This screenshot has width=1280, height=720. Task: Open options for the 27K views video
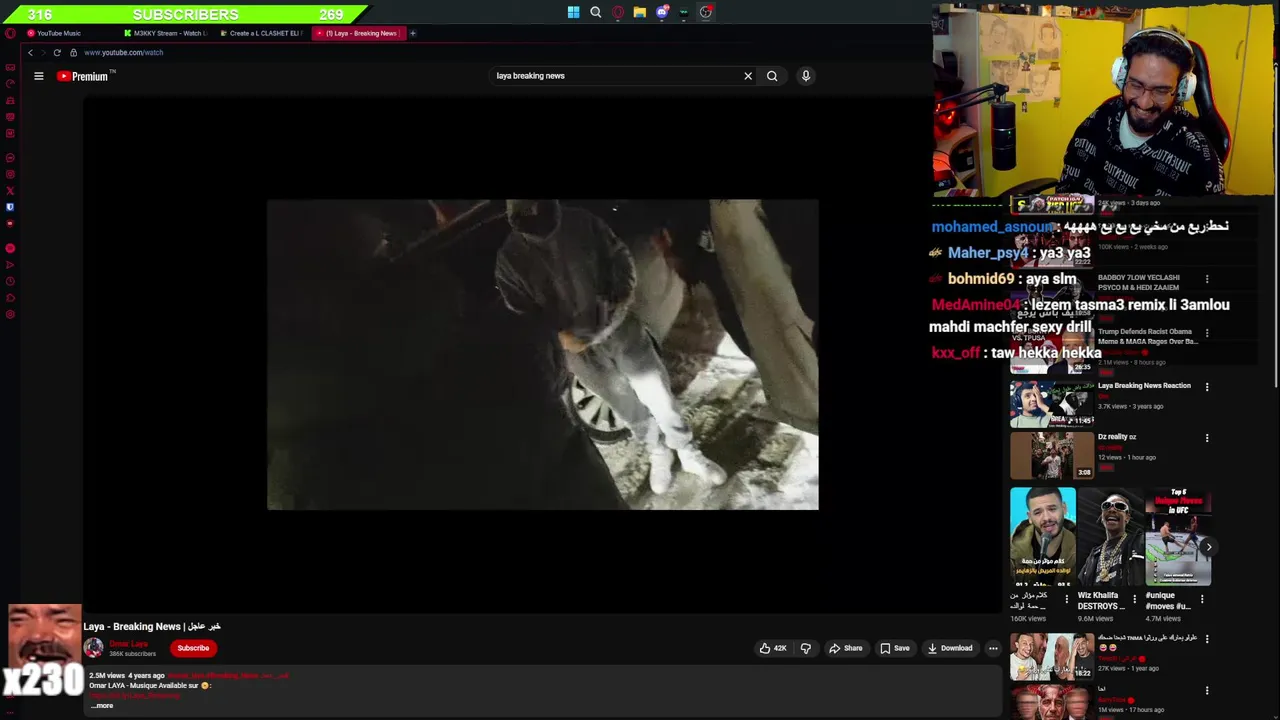point(1207,639)
